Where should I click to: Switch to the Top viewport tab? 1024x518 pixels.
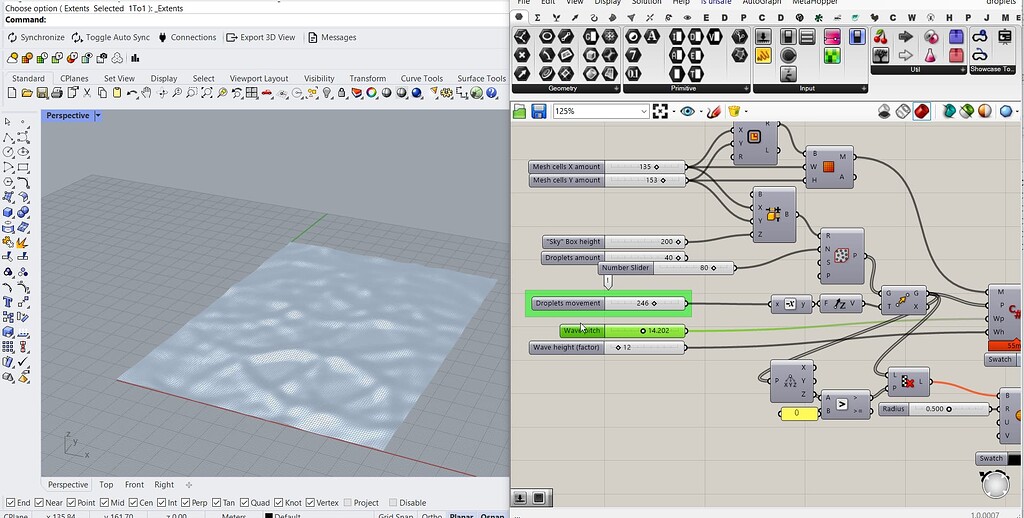click(106, 485)
